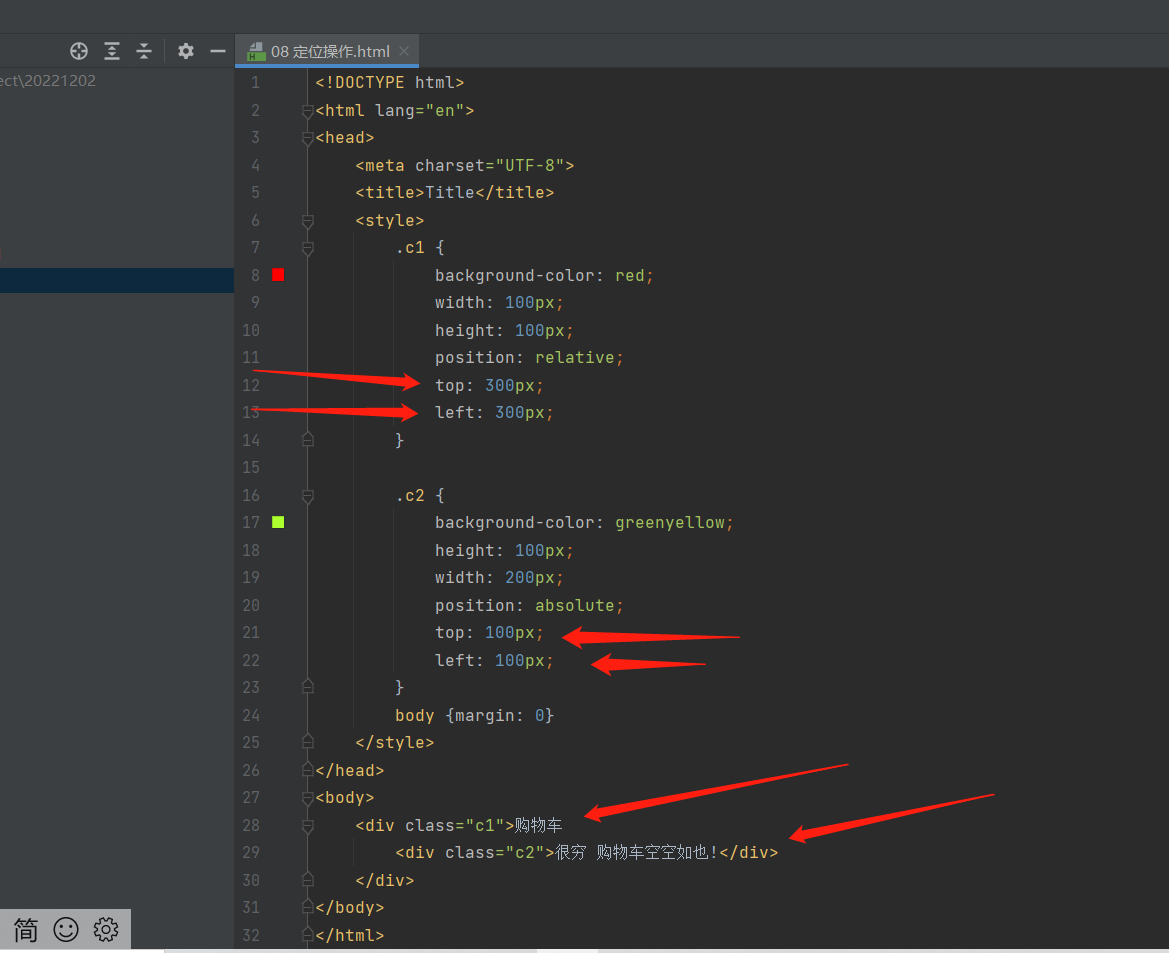Image resolution: width=1169 pixels, height=953 pixels.
Task: Click the 'red' value on line 8
Action: click(630, 276)
